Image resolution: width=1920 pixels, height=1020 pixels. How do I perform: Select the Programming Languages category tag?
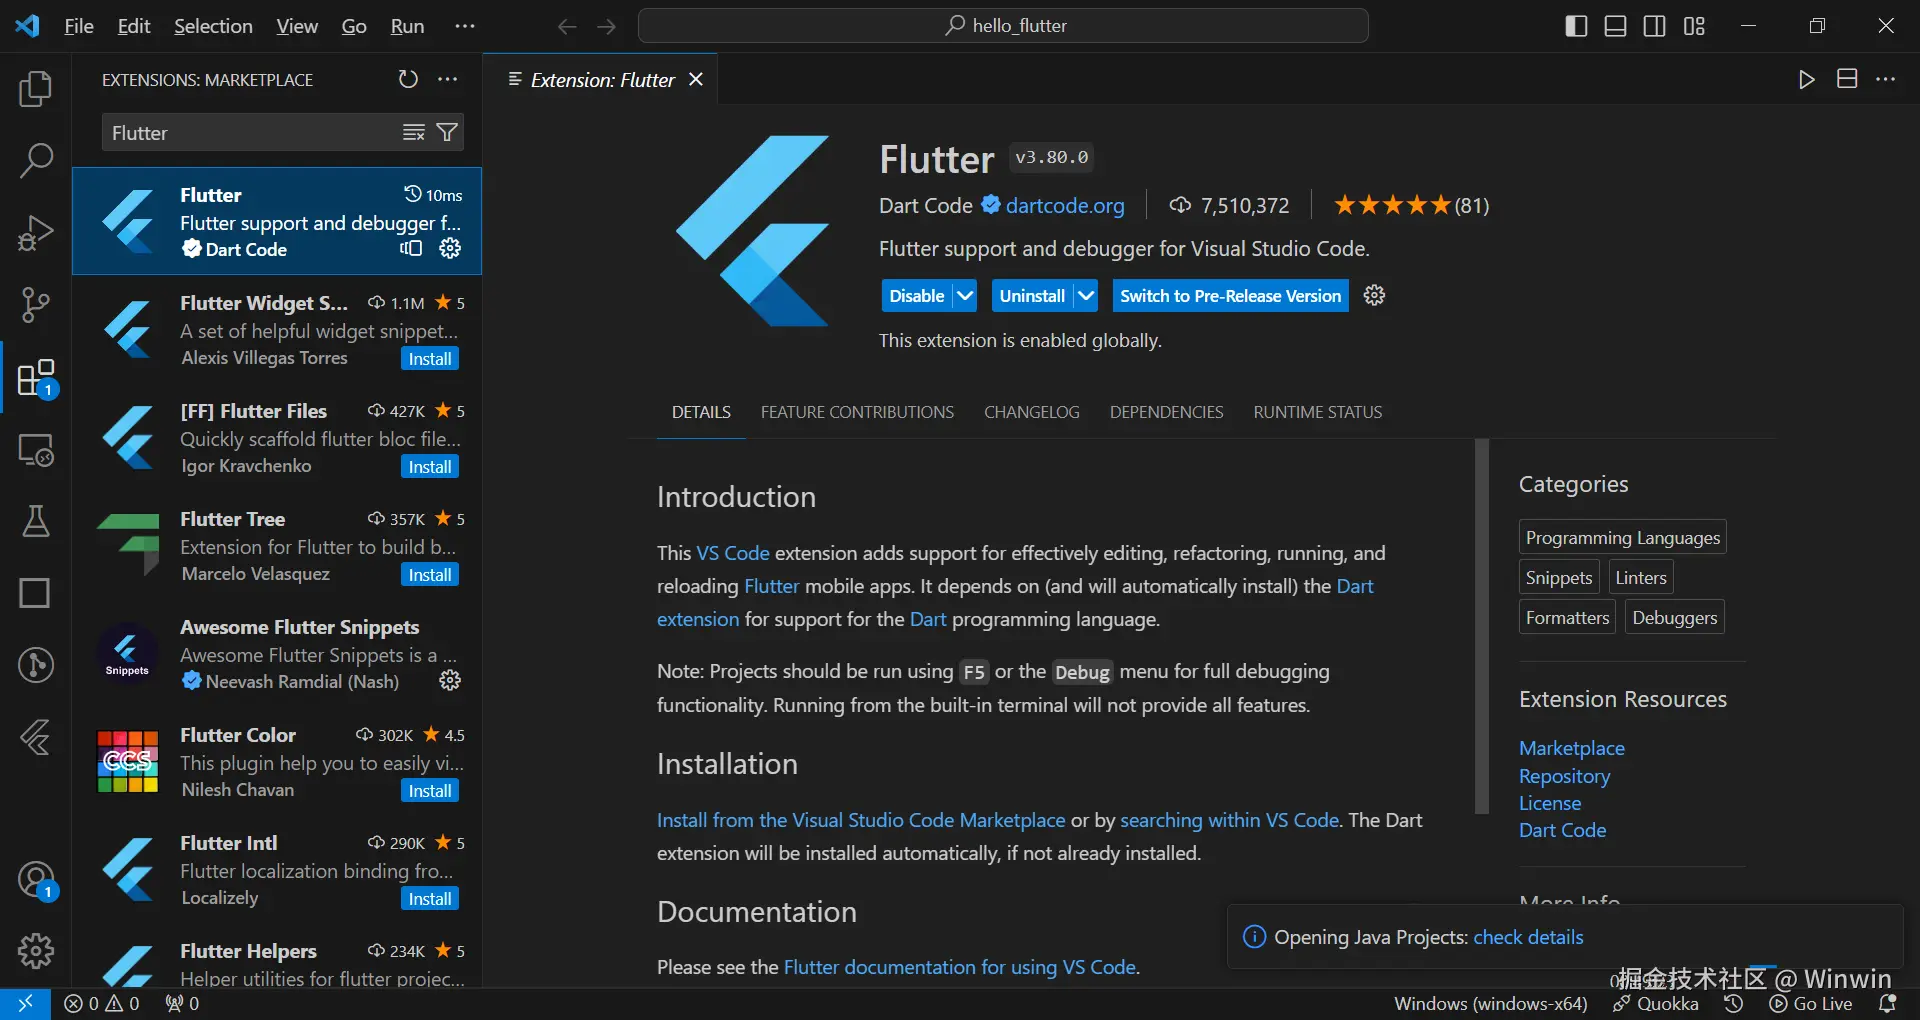click(1622, 537)
